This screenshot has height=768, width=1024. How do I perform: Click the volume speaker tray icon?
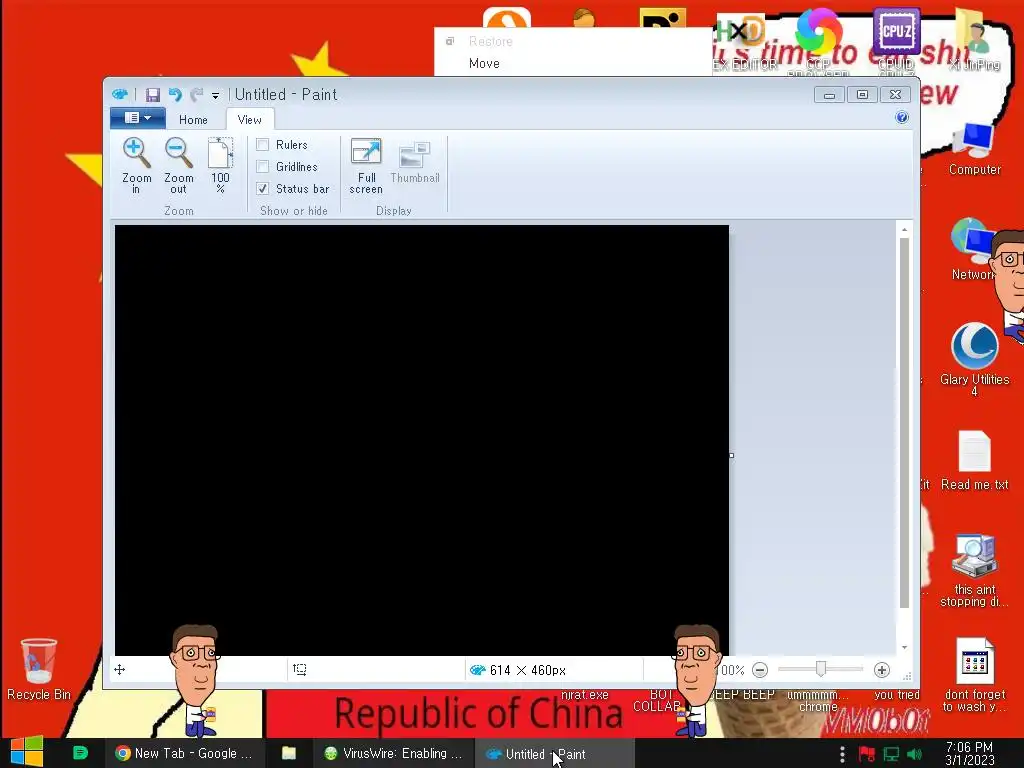pyautogui.click(x=914, y=755)
